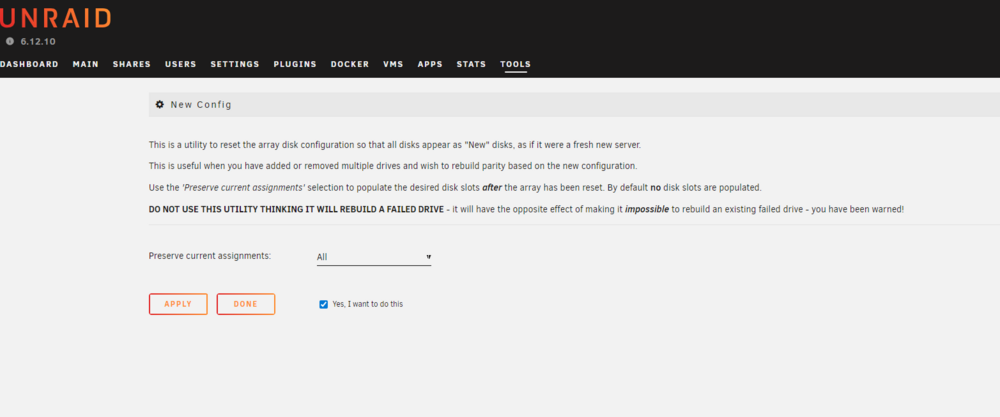Select the Tools menu item
This screenshot has height=417, width=1000.
(515, 64)
